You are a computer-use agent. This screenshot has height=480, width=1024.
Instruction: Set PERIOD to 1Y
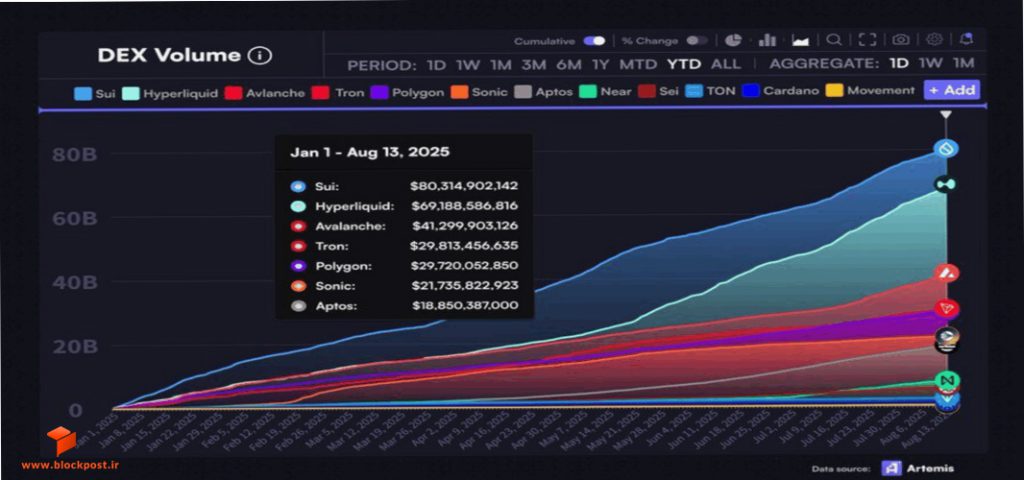tap(601, 65)
